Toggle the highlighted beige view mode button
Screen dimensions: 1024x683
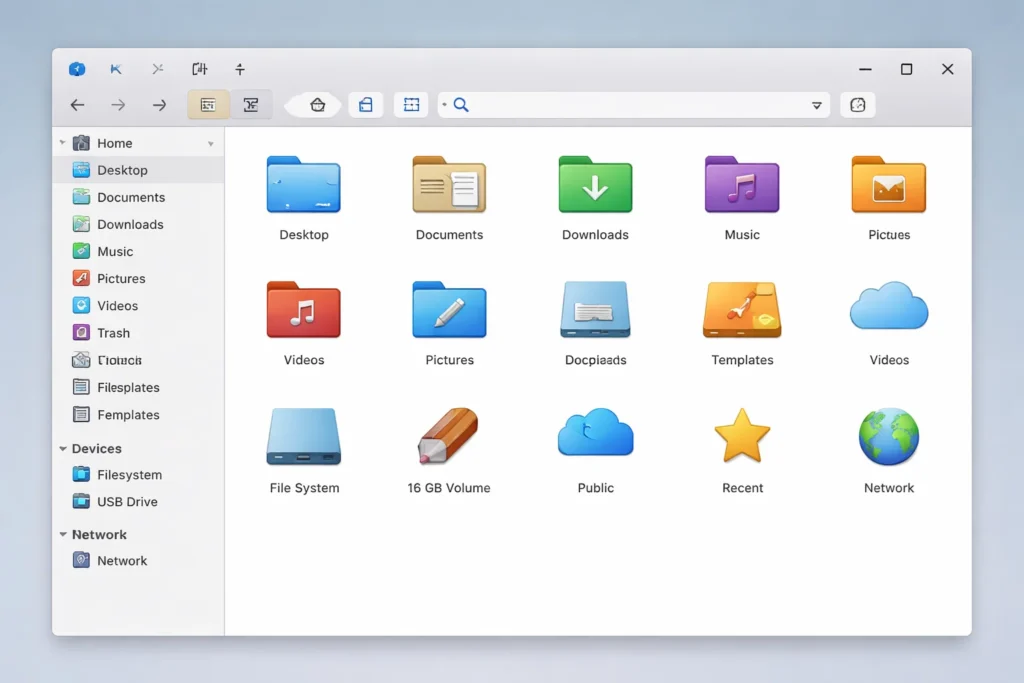(208, 105)
